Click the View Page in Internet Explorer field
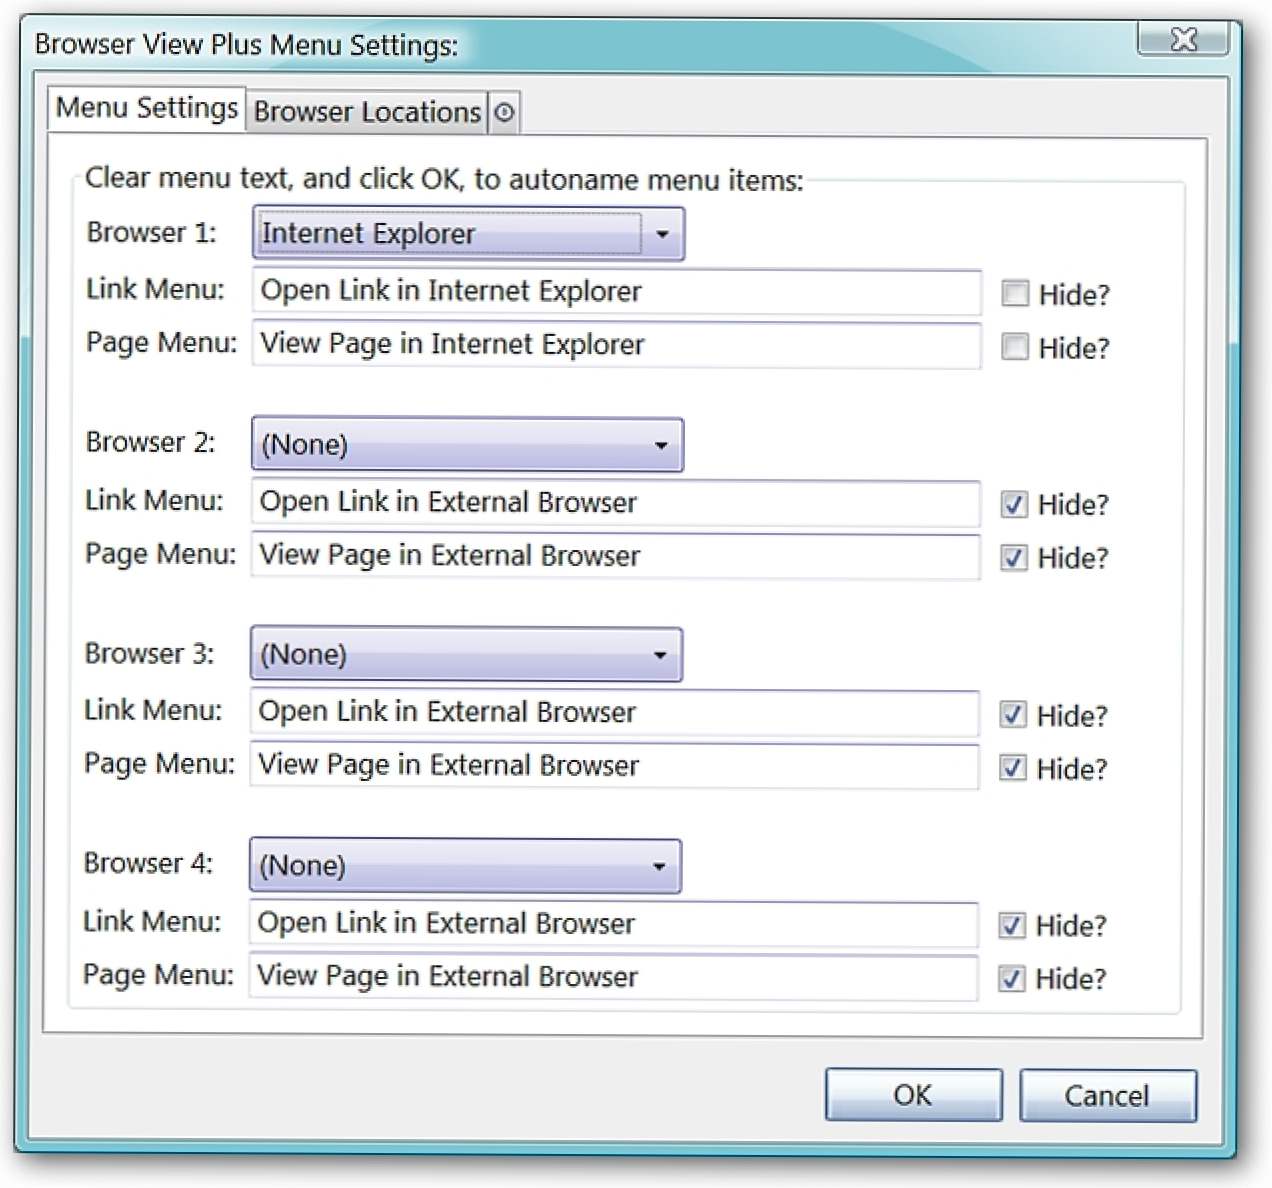 tap(616, 345)
